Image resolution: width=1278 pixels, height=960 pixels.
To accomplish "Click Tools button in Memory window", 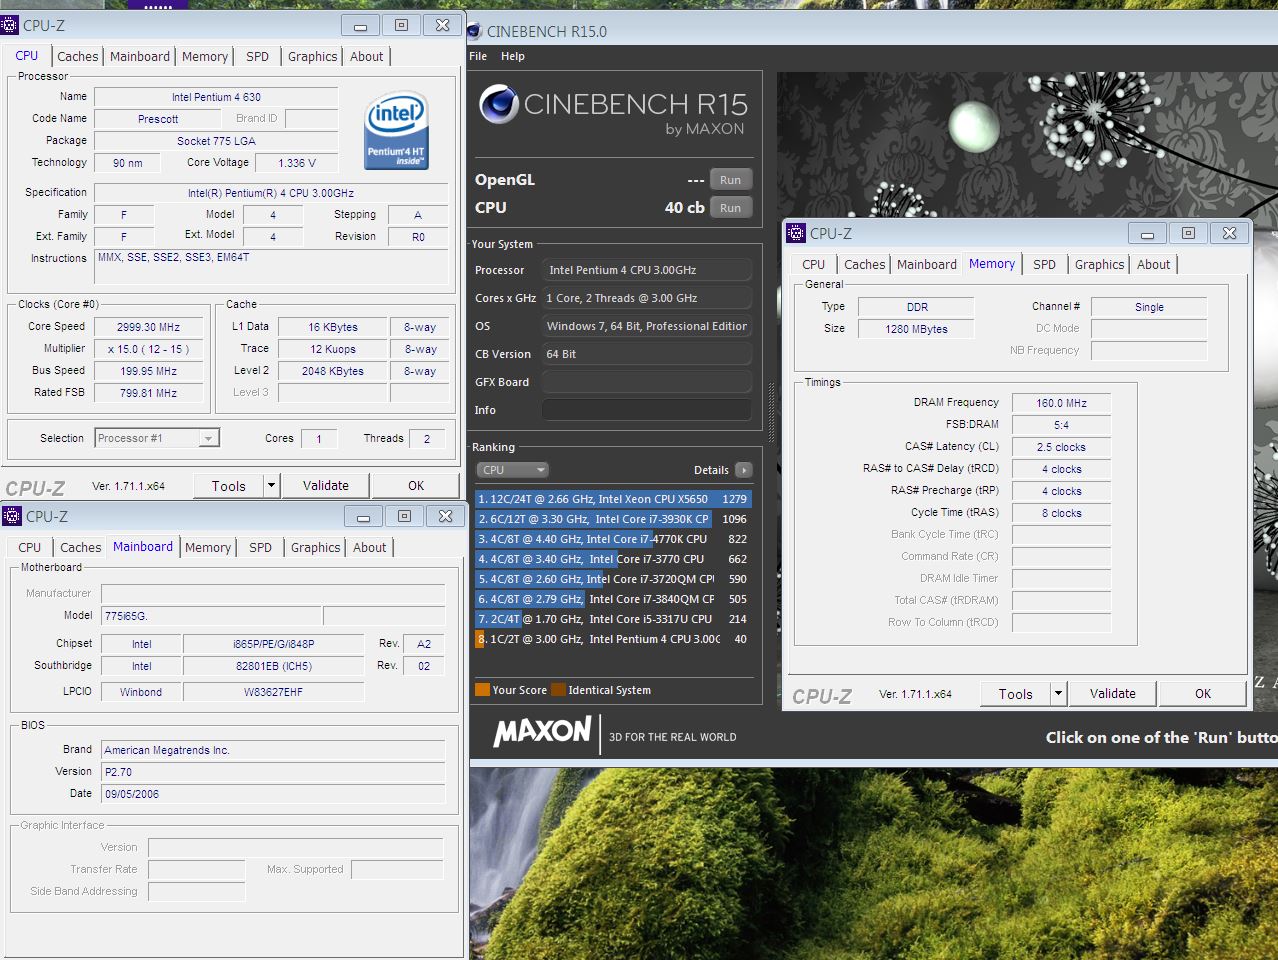I will tap(1015, 693).
